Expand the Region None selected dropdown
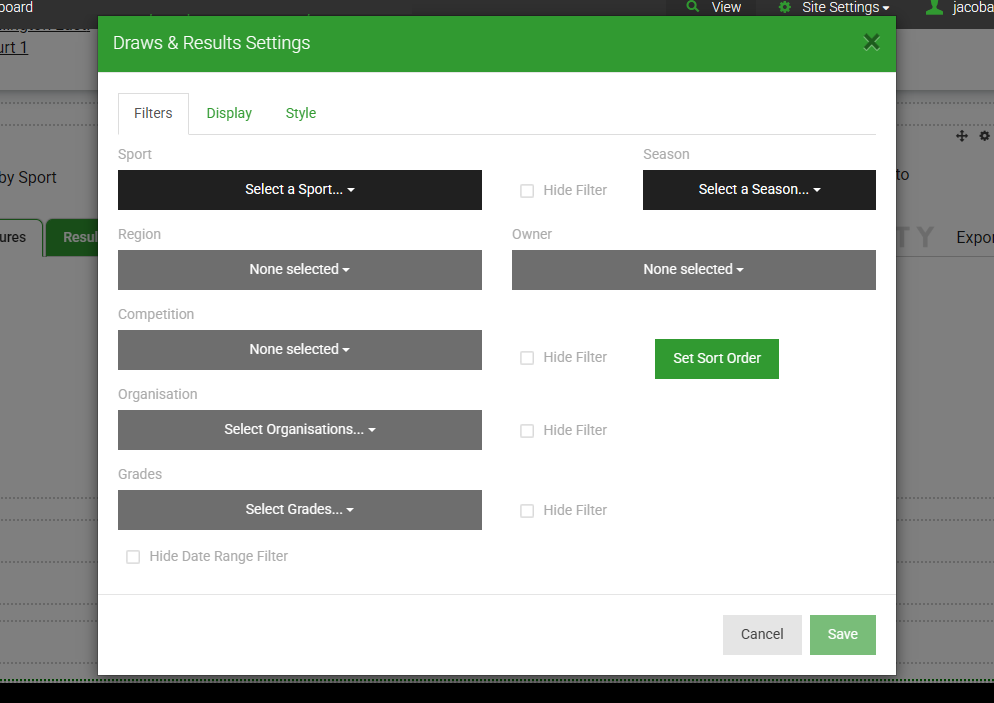Screen dimensions: 994x703 point(300,269)
